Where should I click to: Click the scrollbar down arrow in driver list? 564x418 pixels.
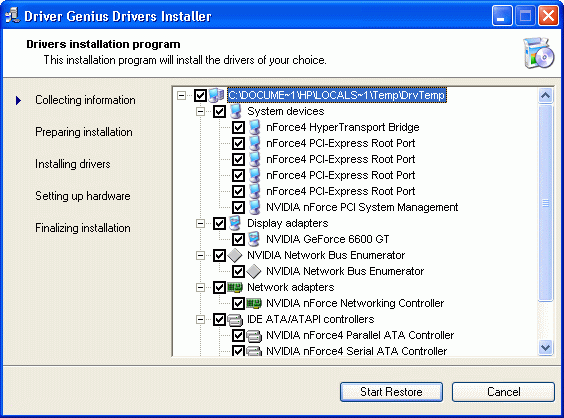click(x=545, y=347)
